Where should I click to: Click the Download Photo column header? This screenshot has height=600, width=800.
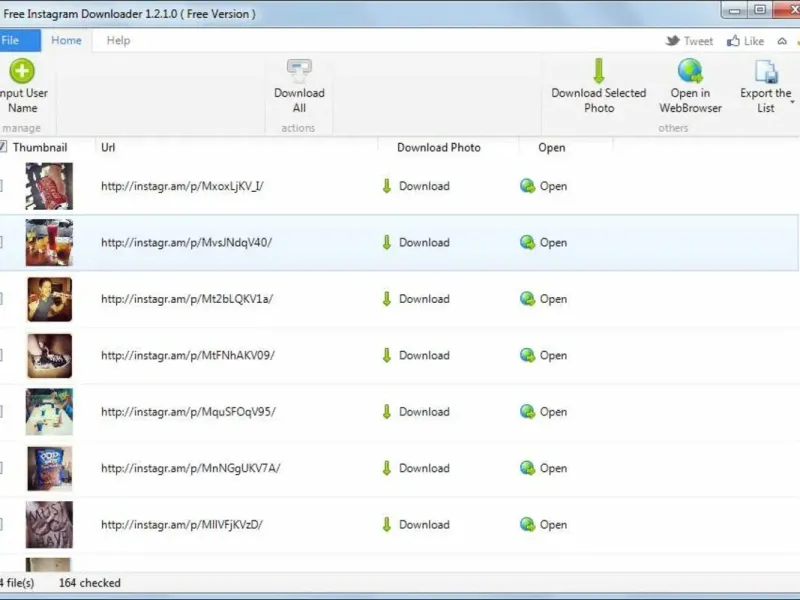click(x=439, y=147)
